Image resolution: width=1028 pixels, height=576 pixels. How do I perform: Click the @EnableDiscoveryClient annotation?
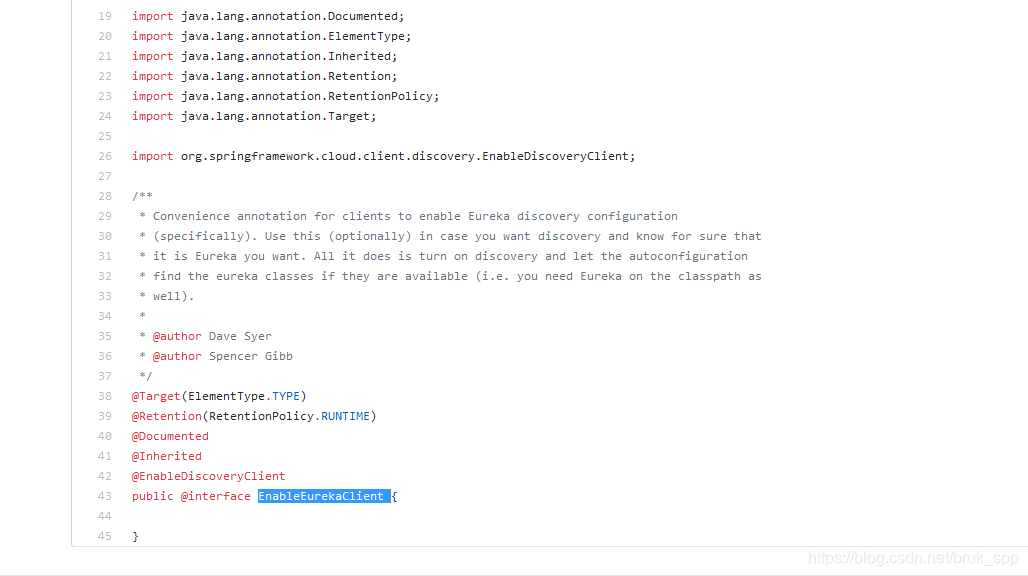pyautogui.click(x=208, y=476)
